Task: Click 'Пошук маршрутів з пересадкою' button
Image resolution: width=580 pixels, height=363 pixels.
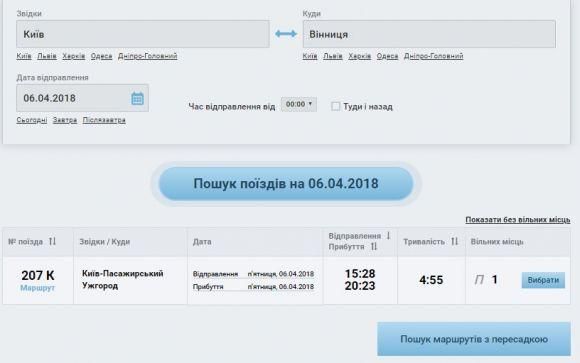Action: pos(474,339)
